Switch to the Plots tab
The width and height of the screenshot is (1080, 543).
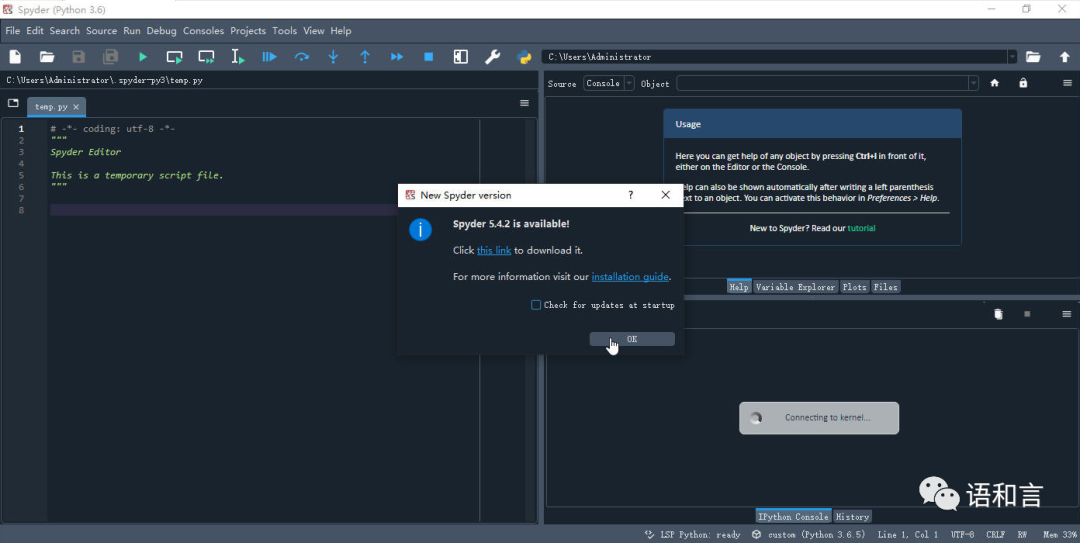[854, 287]
